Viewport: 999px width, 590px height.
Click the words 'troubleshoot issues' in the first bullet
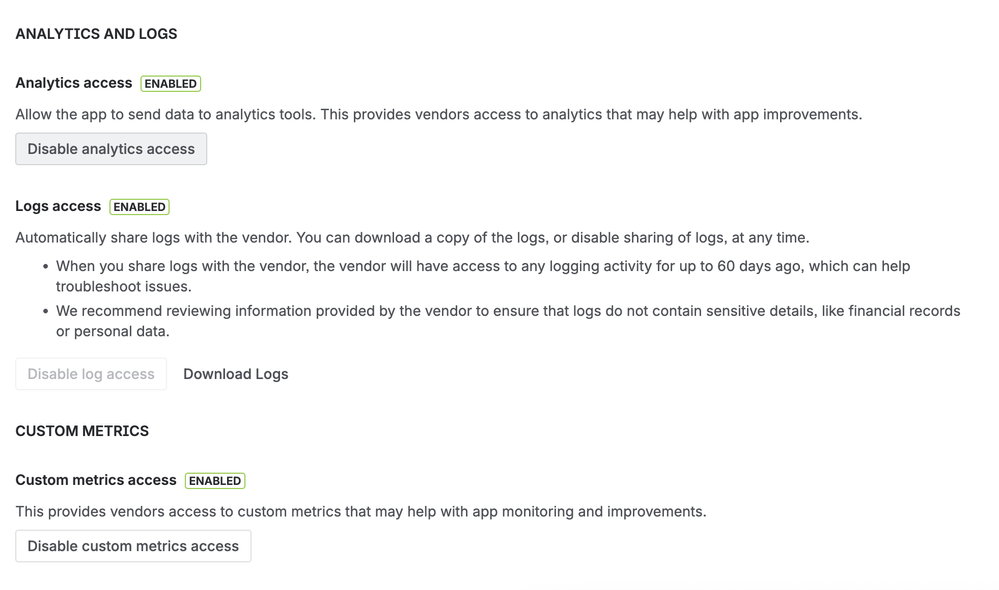pos(124,287)
